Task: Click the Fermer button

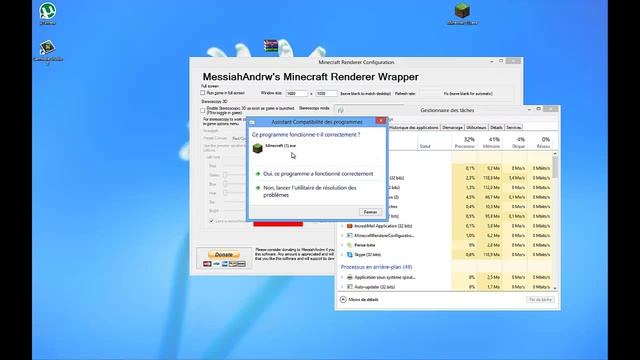Action: (x=370, y=212)
